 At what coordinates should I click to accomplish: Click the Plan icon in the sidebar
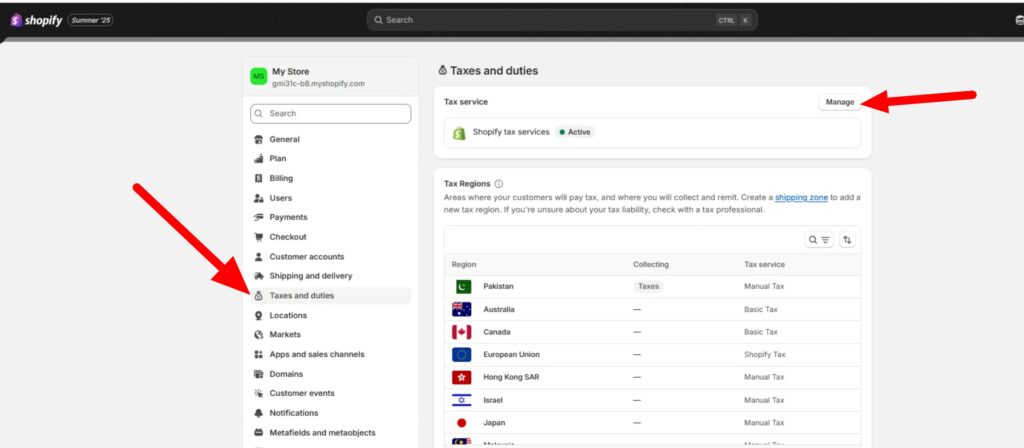pos(258,159)
